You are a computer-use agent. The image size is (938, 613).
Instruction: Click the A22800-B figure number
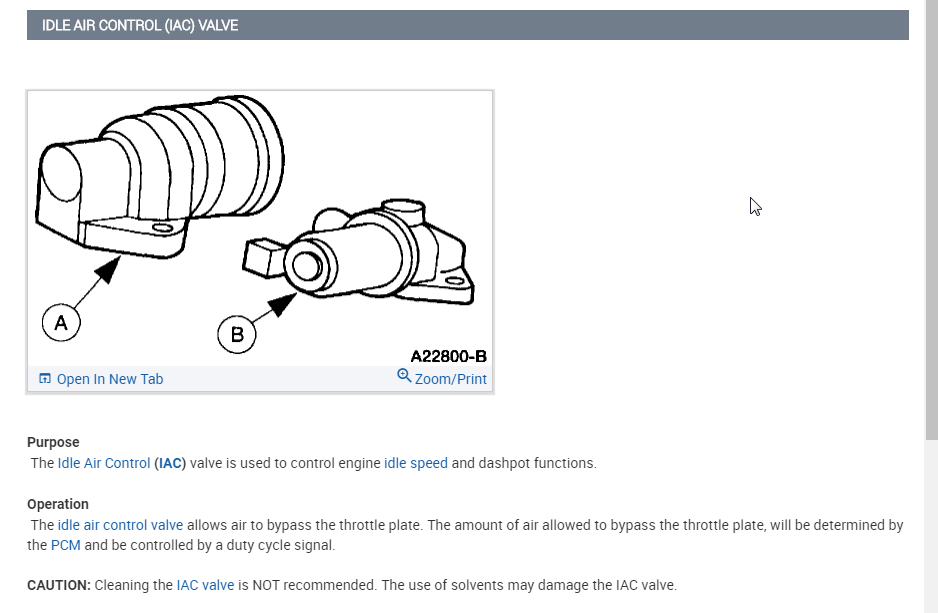tap(449, 356)
